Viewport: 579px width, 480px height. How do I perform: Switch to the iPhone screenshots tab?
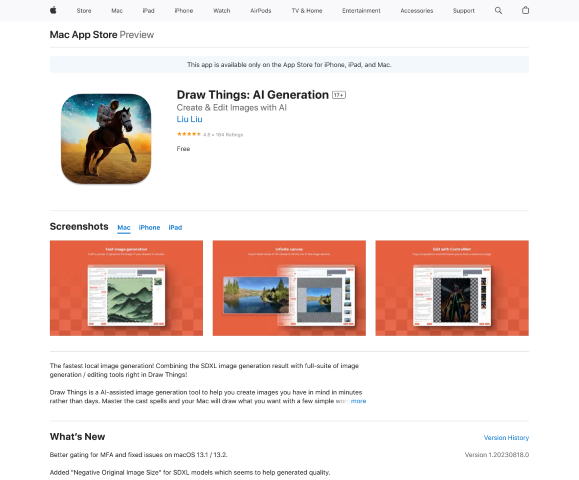(149, 227)
